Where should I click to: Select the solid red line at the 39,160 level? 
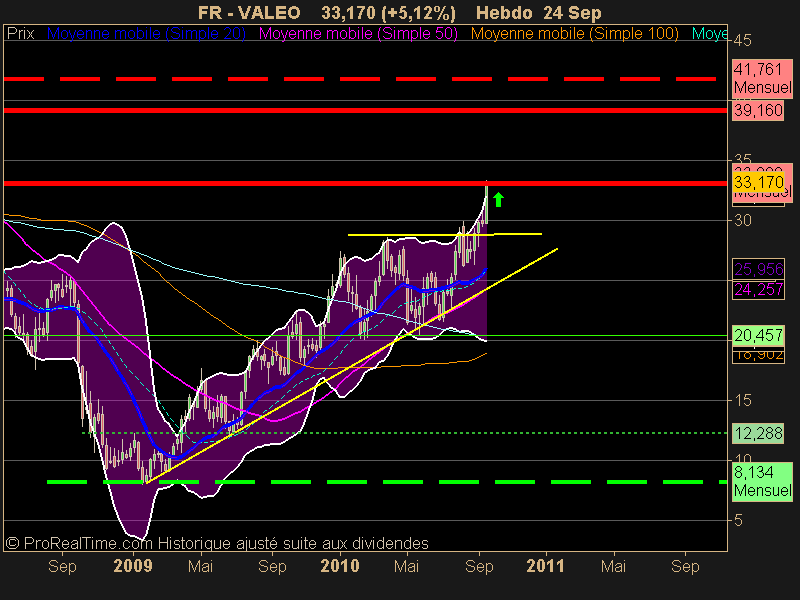pos(365,110)
